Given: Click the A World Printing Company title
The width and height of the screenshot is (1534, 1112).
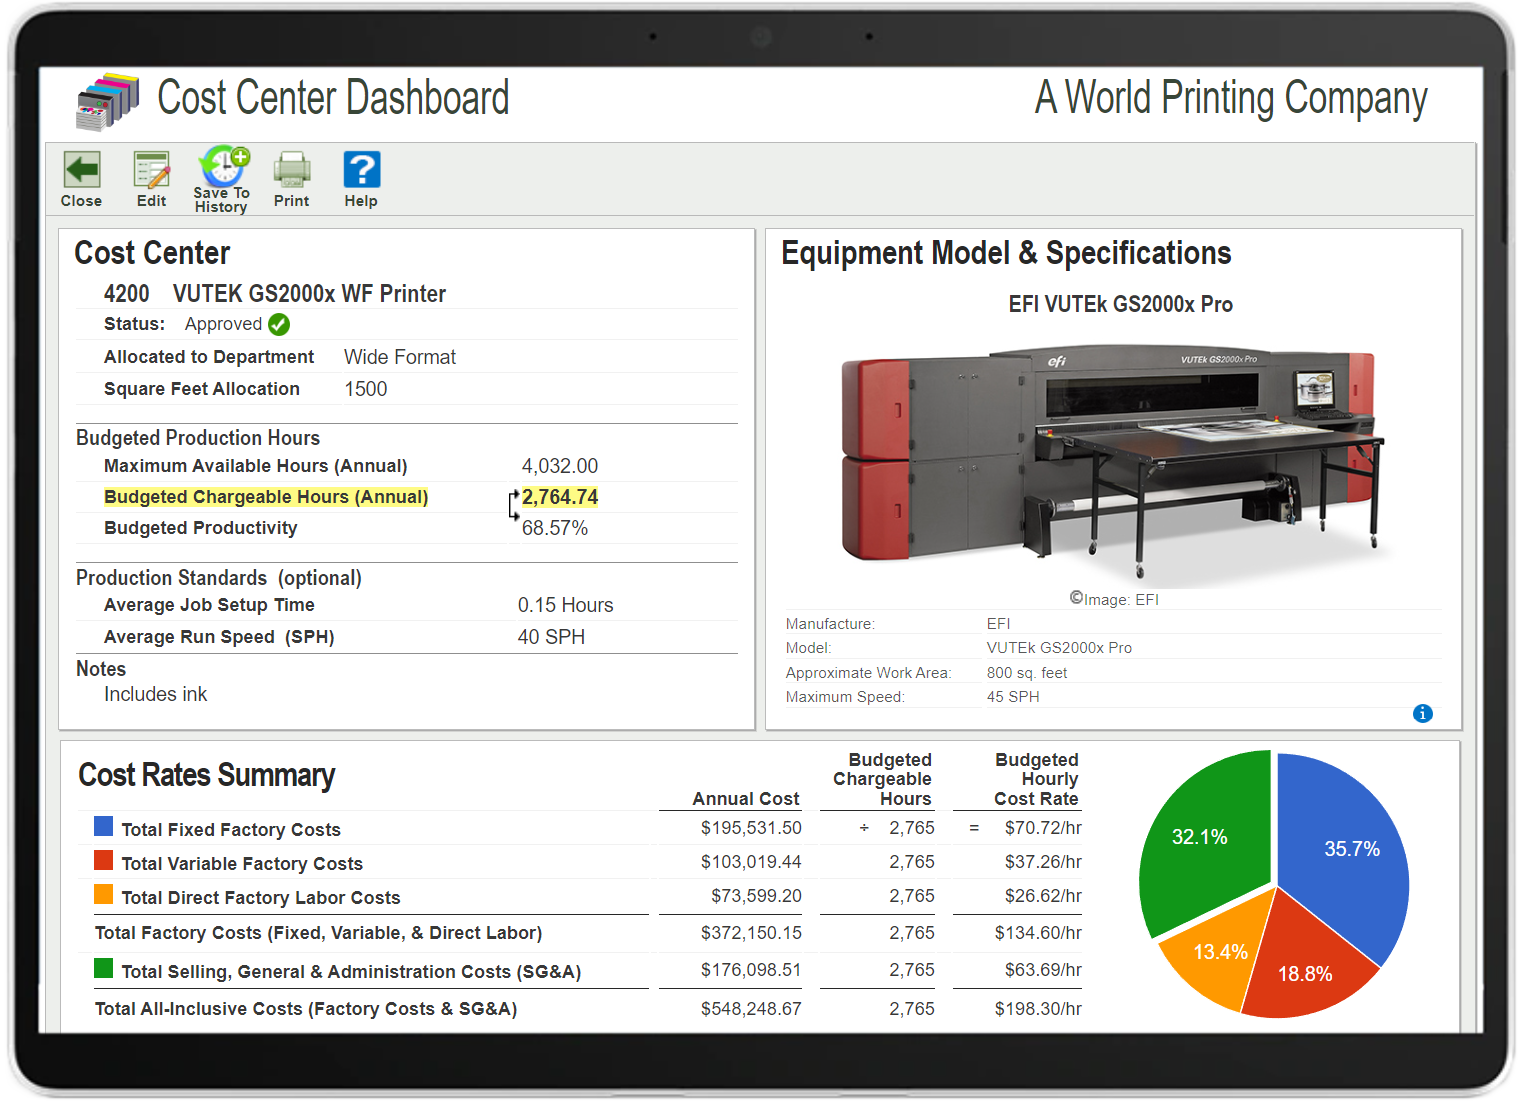Looking at the screenshot, I should coord(1231,99).
